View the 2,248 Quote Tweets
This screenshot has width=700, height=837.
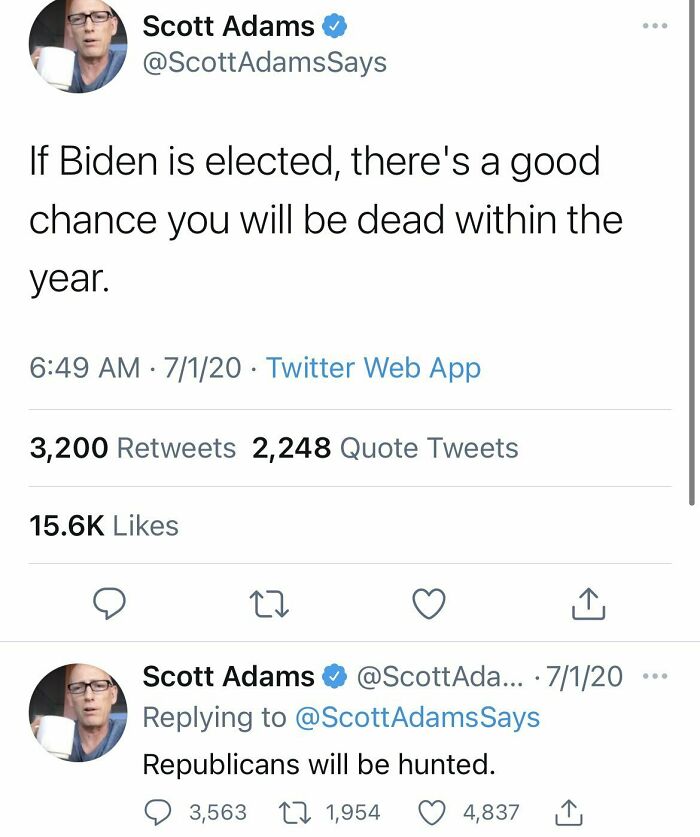click(x=385, y=448)
